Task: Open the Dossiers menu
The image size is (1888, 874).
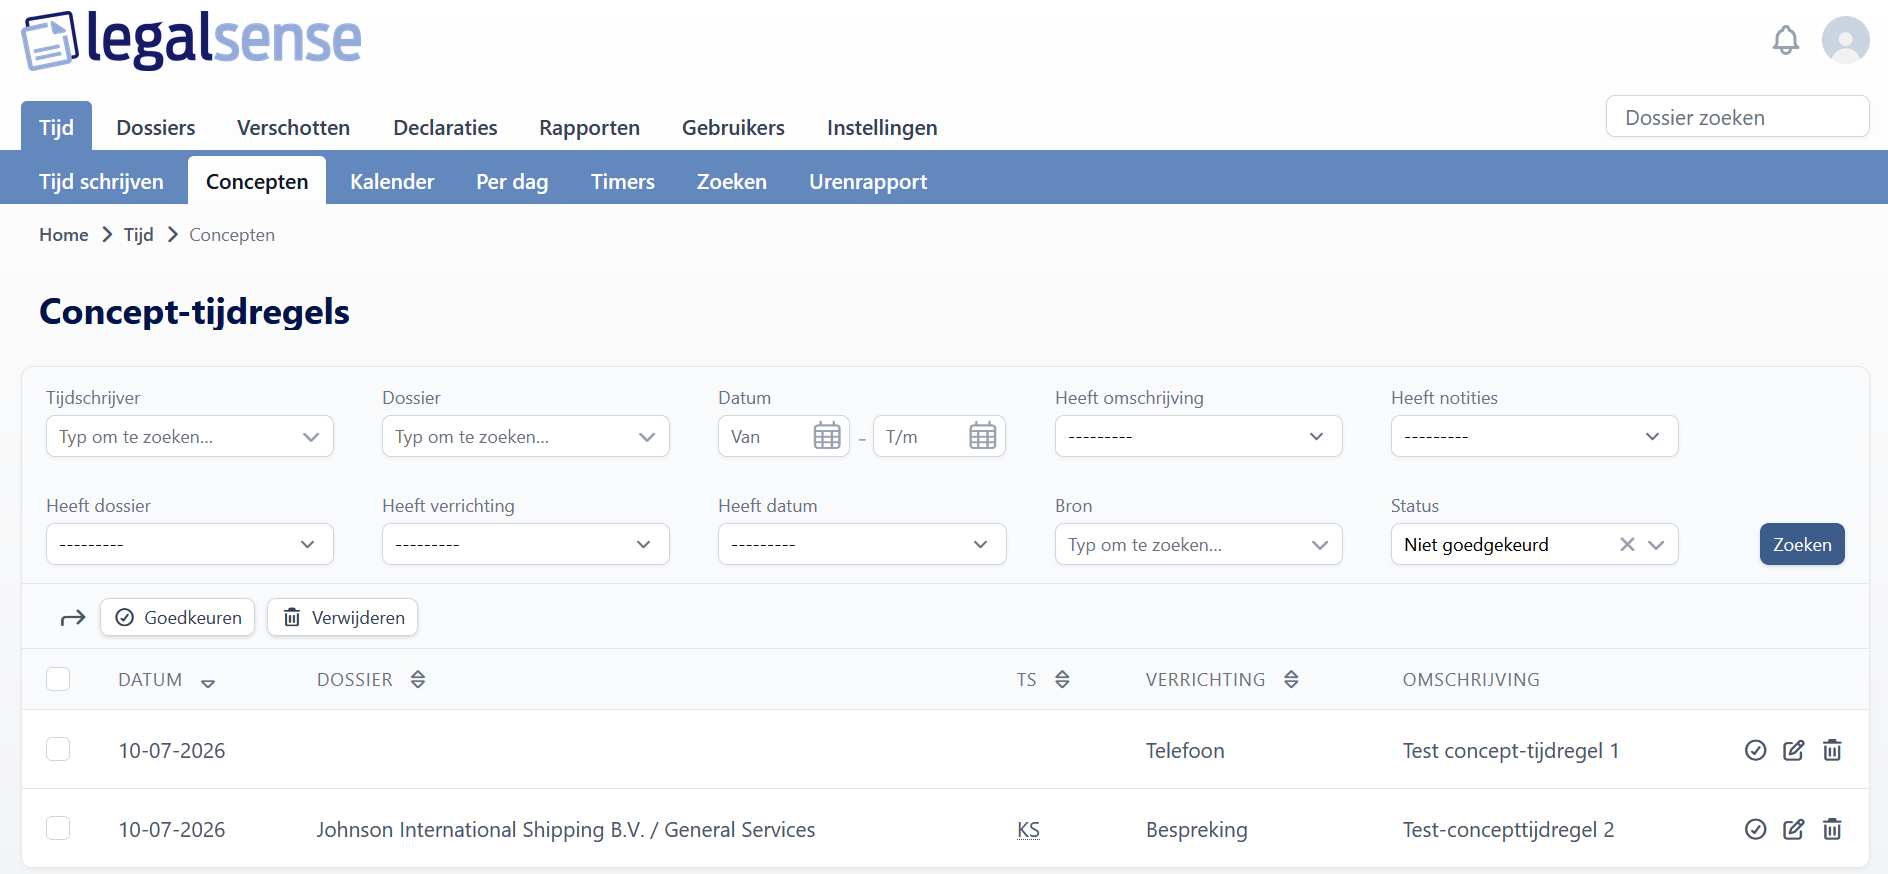Action: point(155,127)
